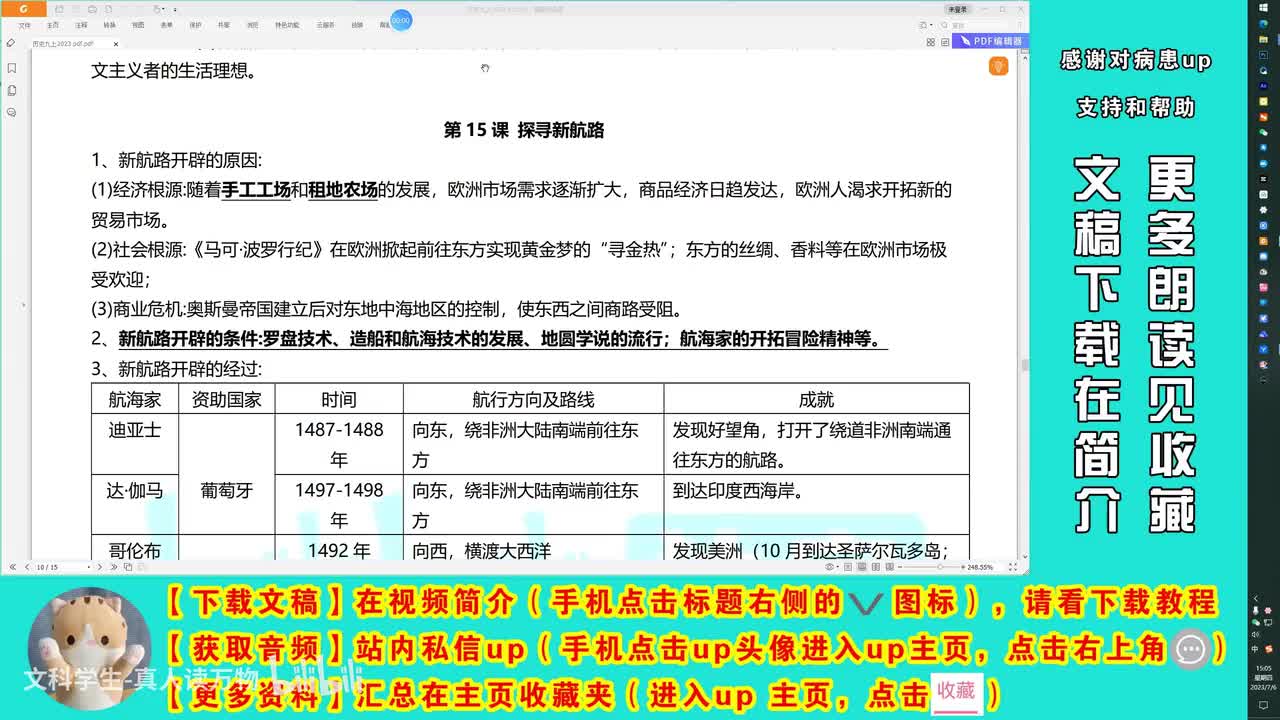Click the 未登录 login button
The width and height of the screenshot is (1280, 720).
click(x=957, y=10)
